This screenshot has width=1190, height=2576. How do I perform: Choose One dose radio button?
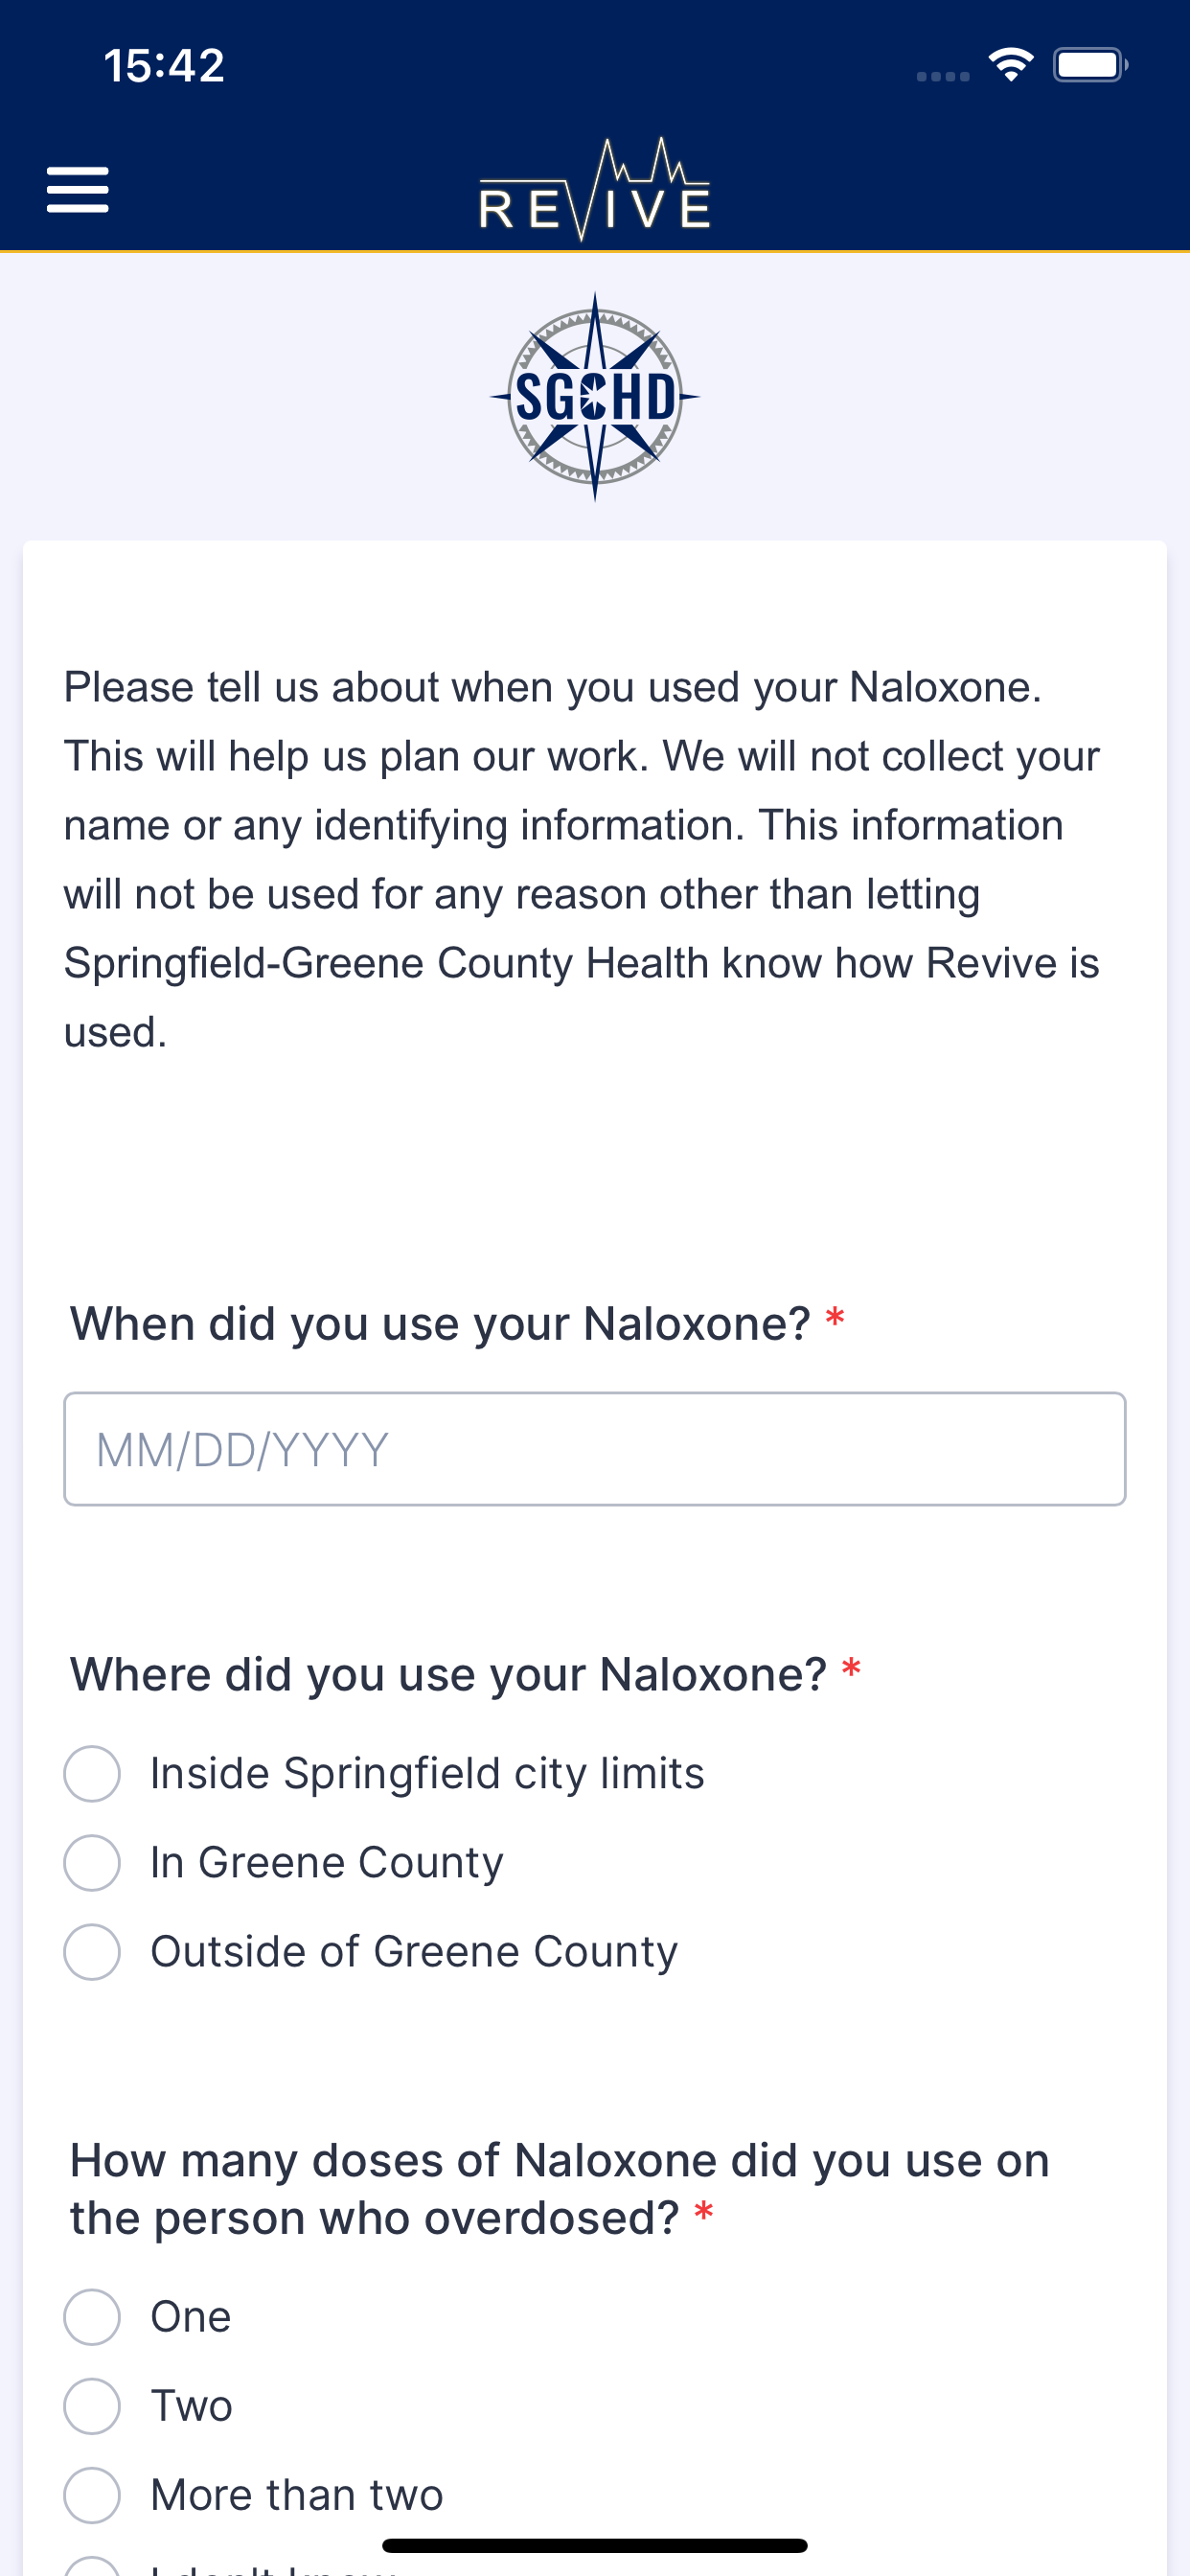click(92, 2317)
